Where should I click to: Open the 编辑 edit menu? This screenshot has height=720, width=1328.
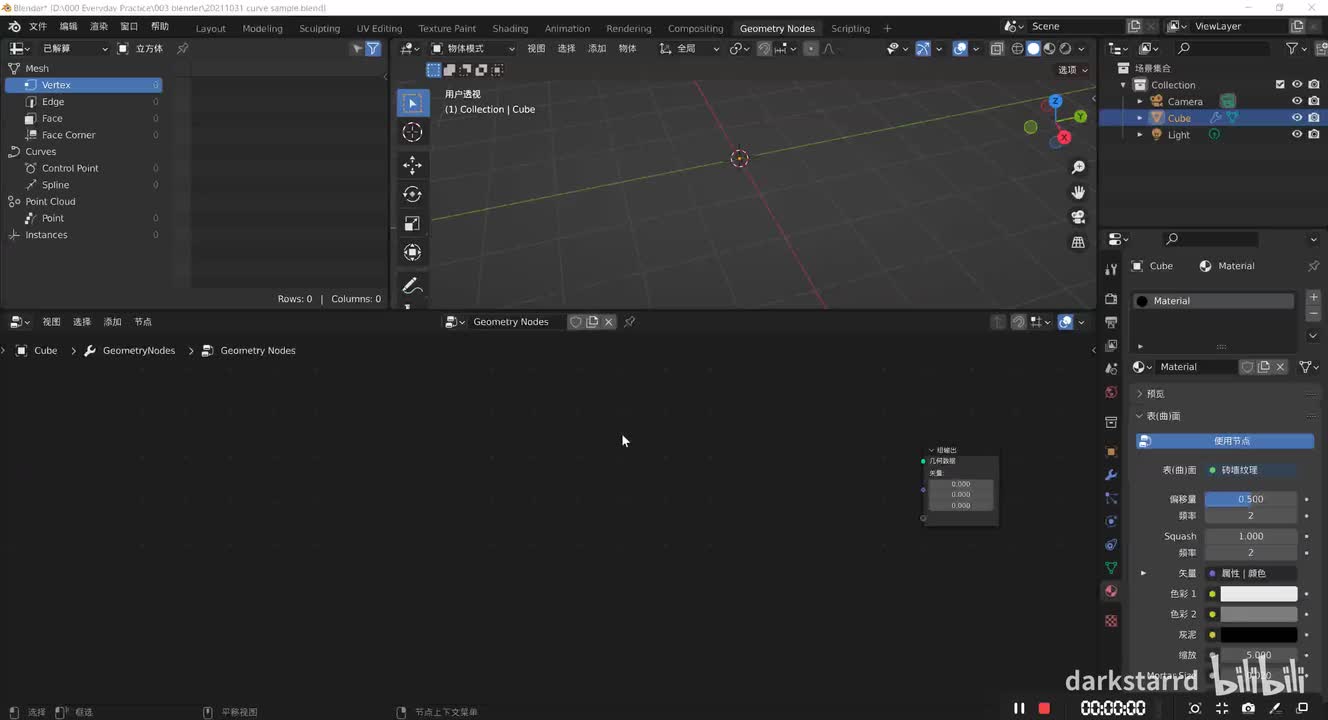click(68, 26)
